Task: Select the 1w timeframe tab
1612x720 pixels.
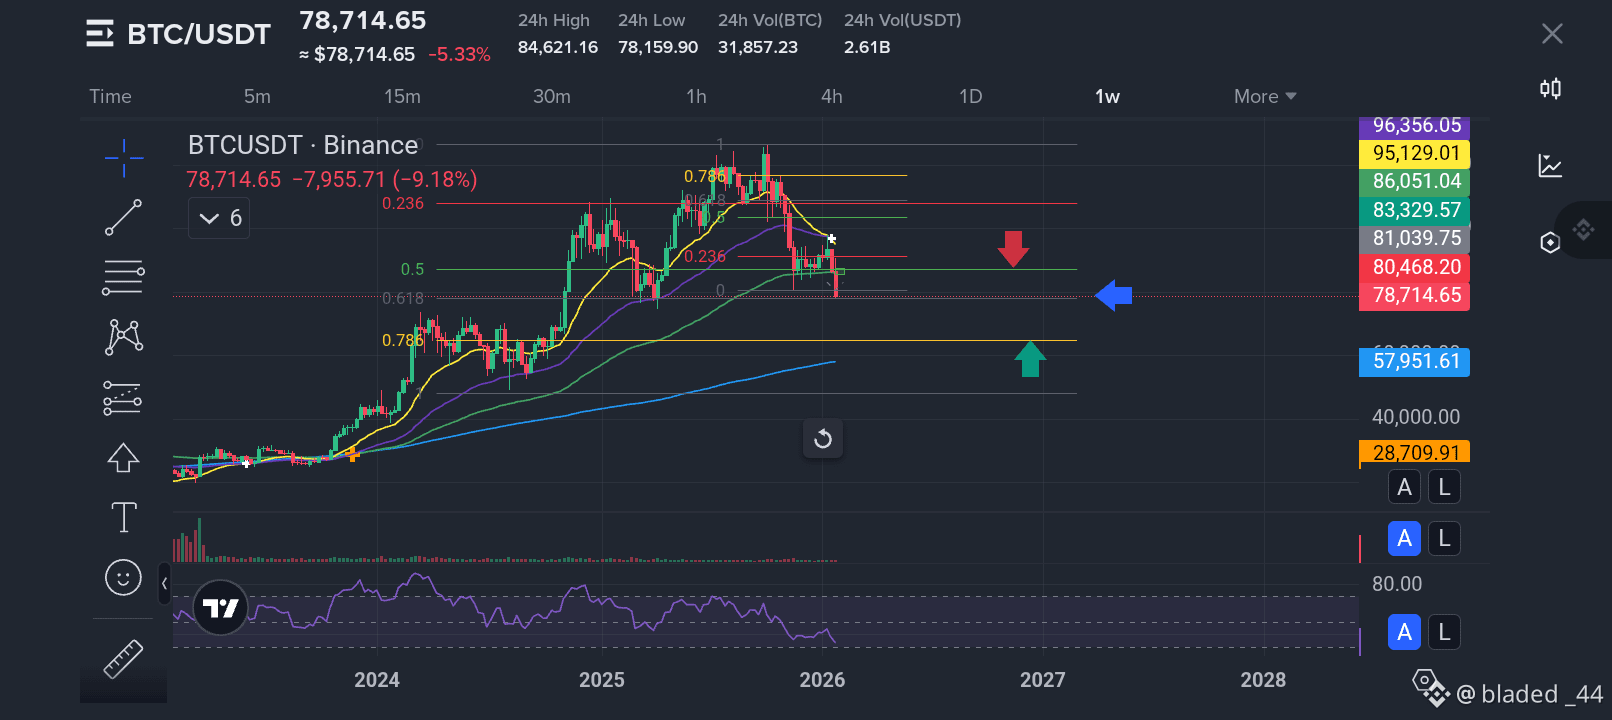Action: (1107, 96)
